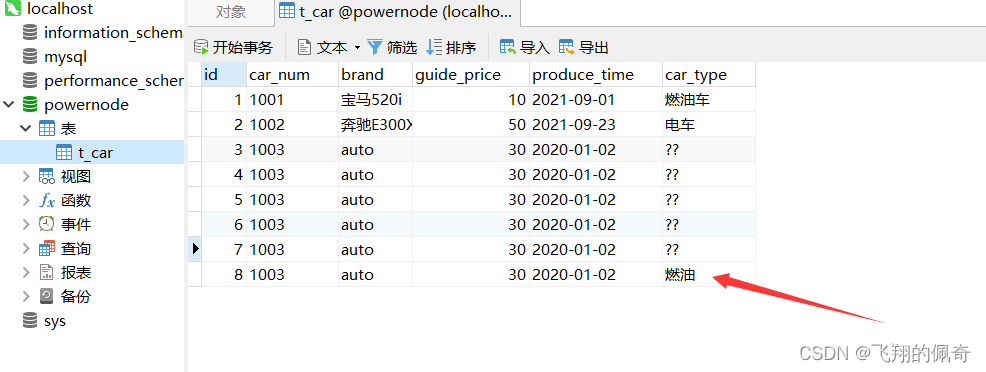Click the 事件 events clock icon
Image resolution: width=986 pixels, height=372 pixels.
[47, 224]
